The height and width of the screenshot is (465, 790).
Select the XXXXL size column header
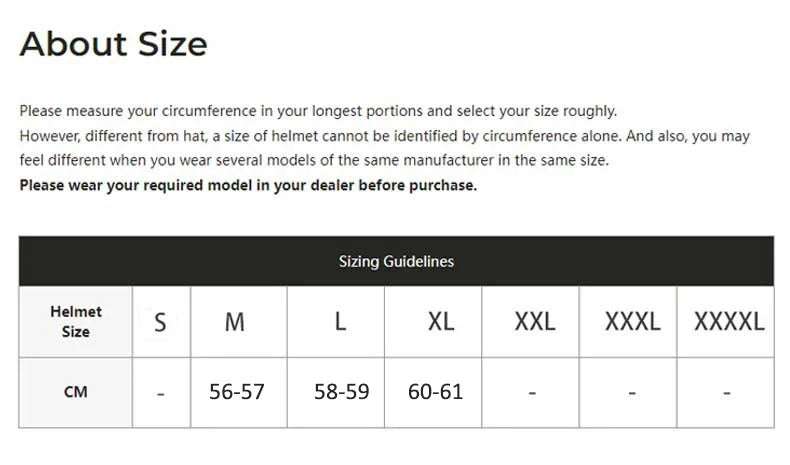(728, 322)
